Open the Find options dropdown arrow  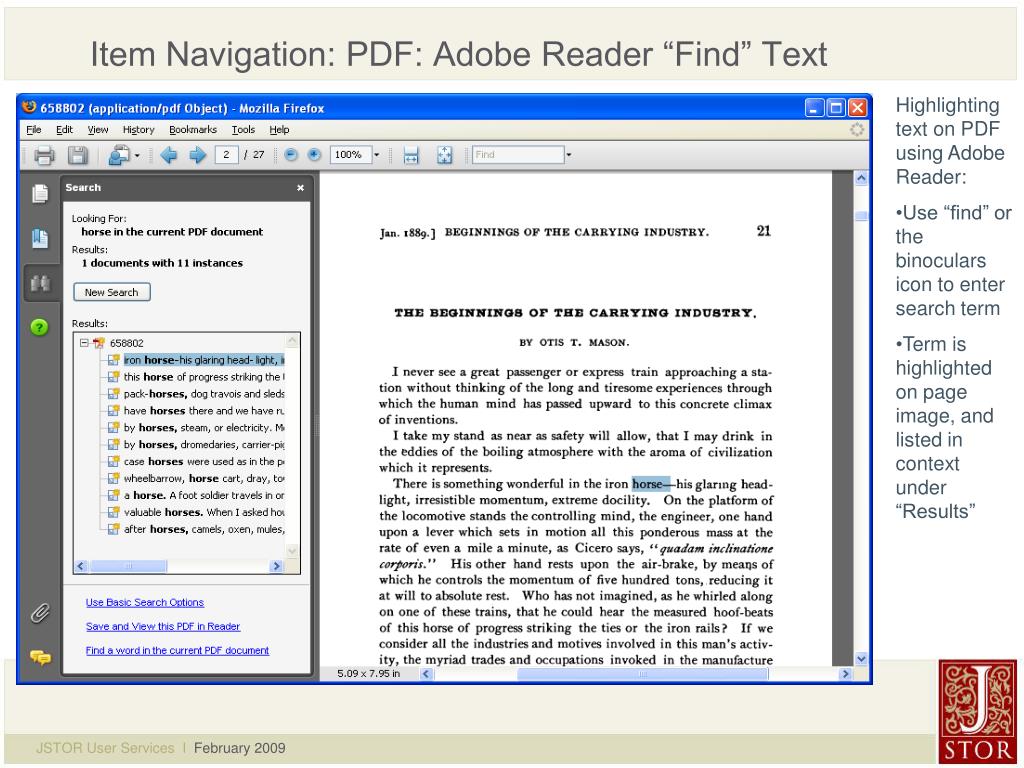568,155
